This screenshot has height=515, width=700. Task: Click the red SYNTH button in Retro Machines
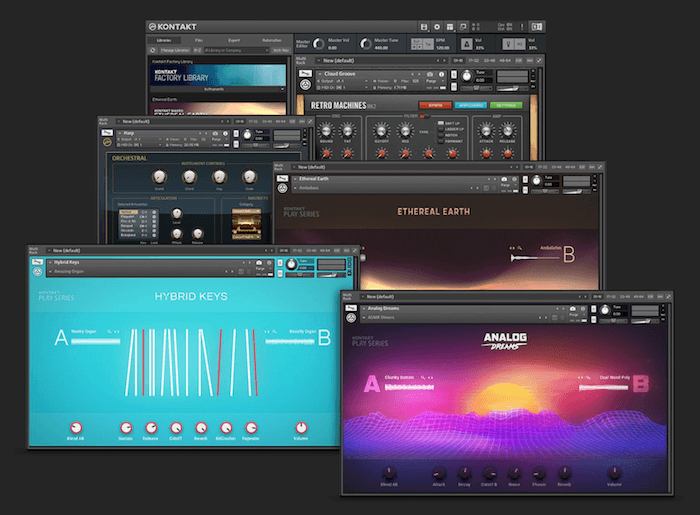[435, 105]
